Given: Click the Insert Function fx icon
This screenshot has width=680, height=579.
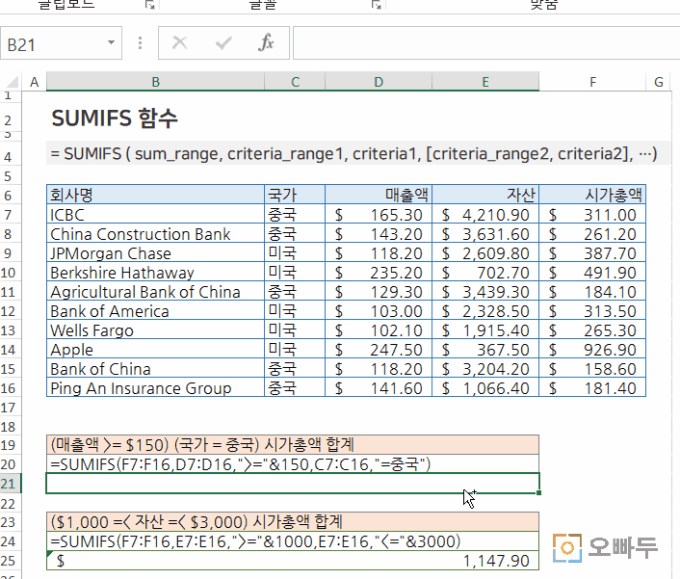Looking at the screenshot, I should (266, 43).
